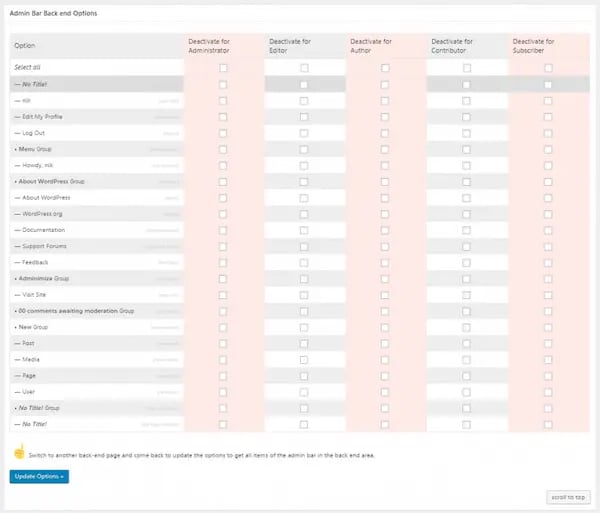Check Select all for Administrator column
The image size is (600, 513).
(223, 68)
